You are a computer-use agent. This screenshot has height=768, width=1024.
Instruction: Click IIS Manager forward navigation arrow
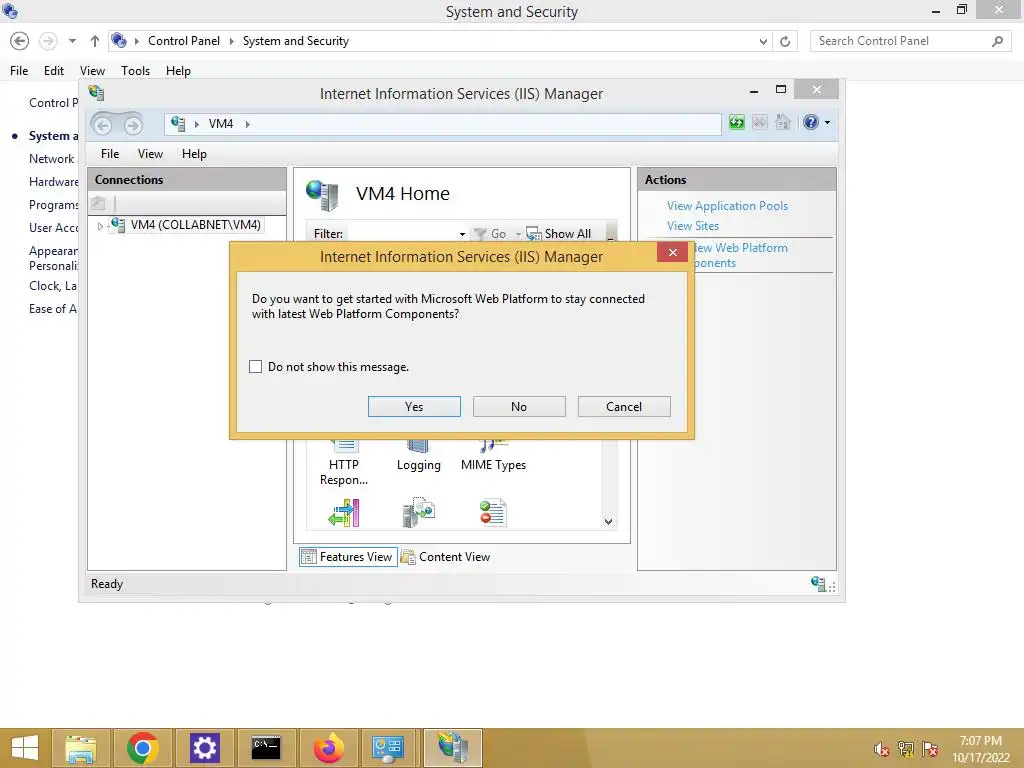(133, 124)
